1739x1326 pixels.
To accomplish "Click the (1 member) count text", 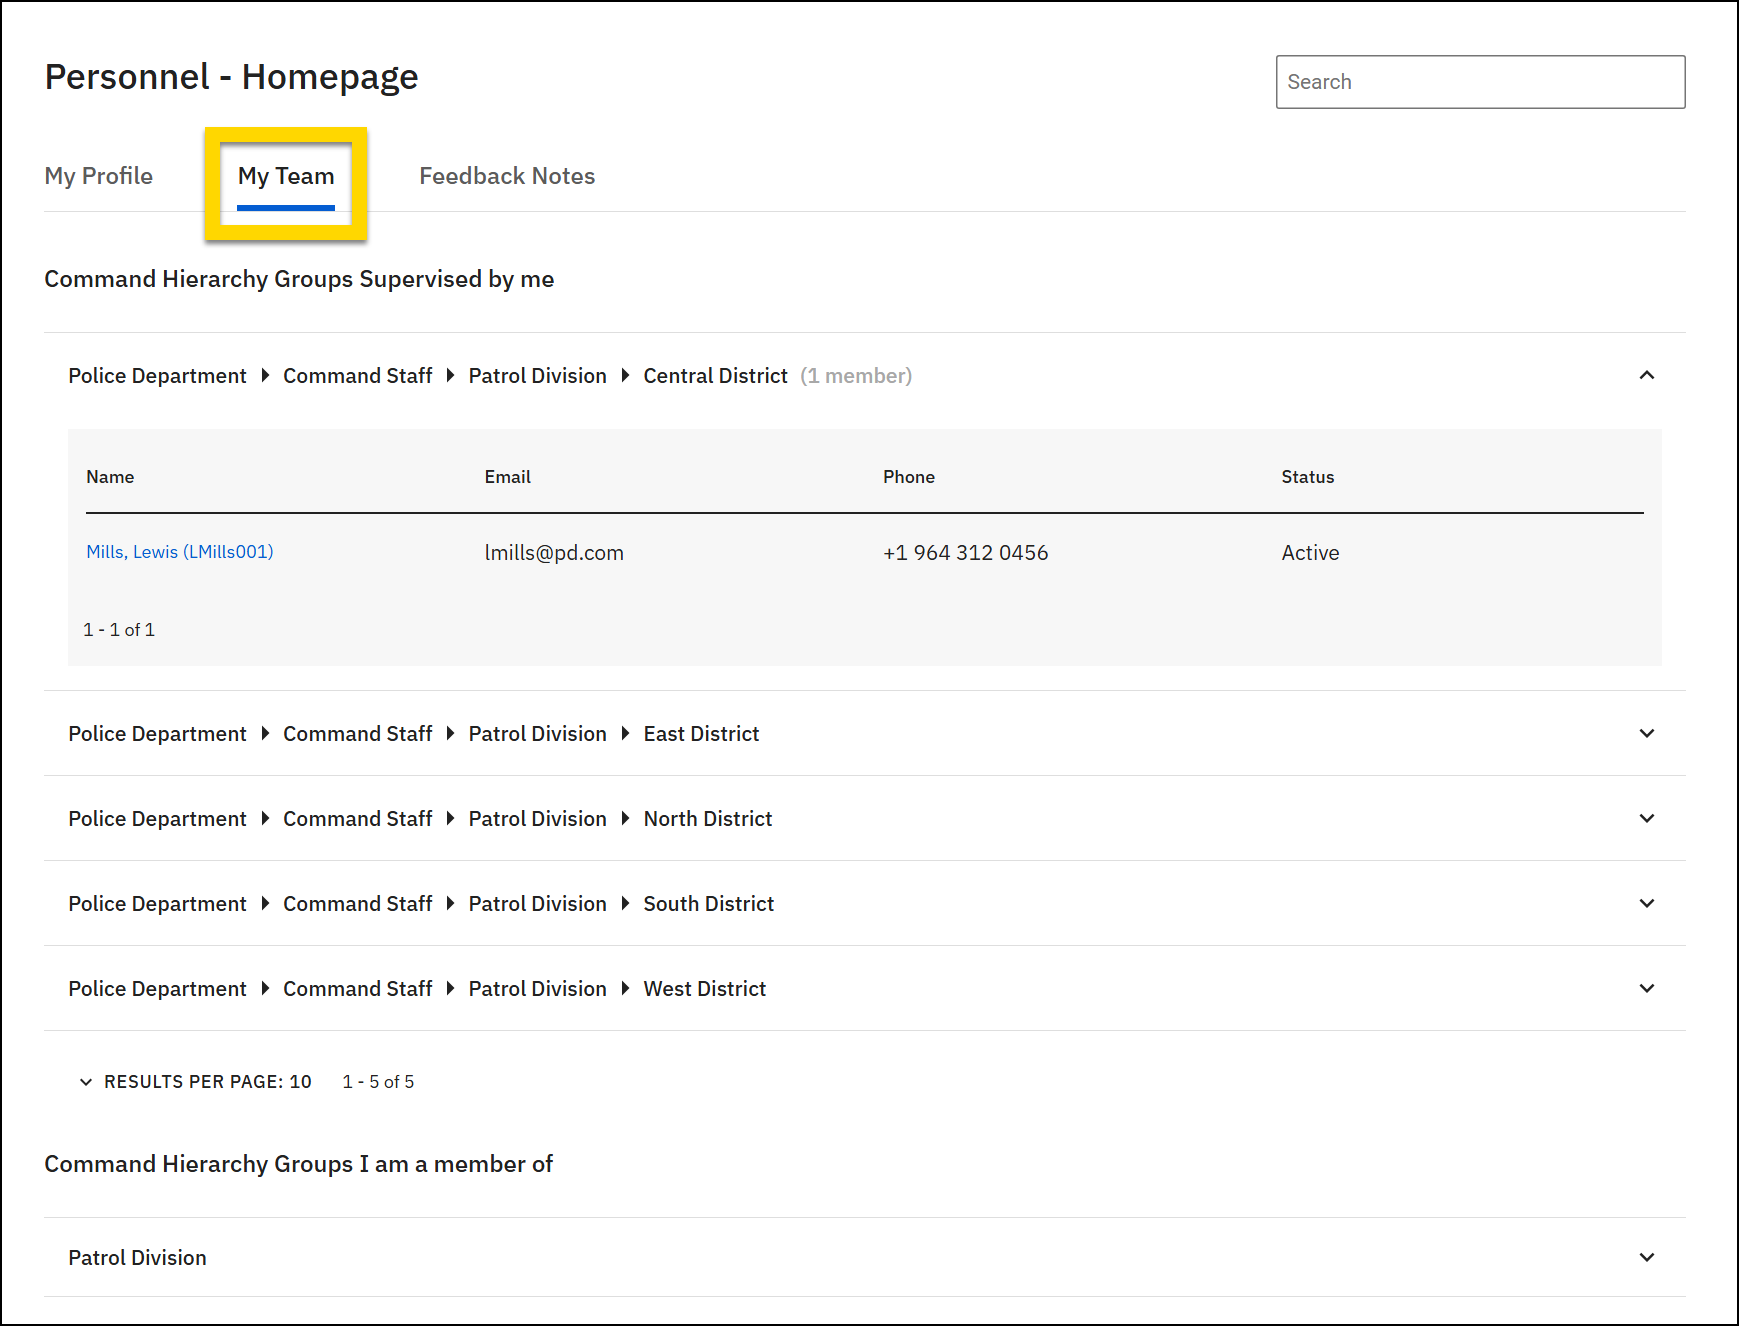I will click(856, 376).
